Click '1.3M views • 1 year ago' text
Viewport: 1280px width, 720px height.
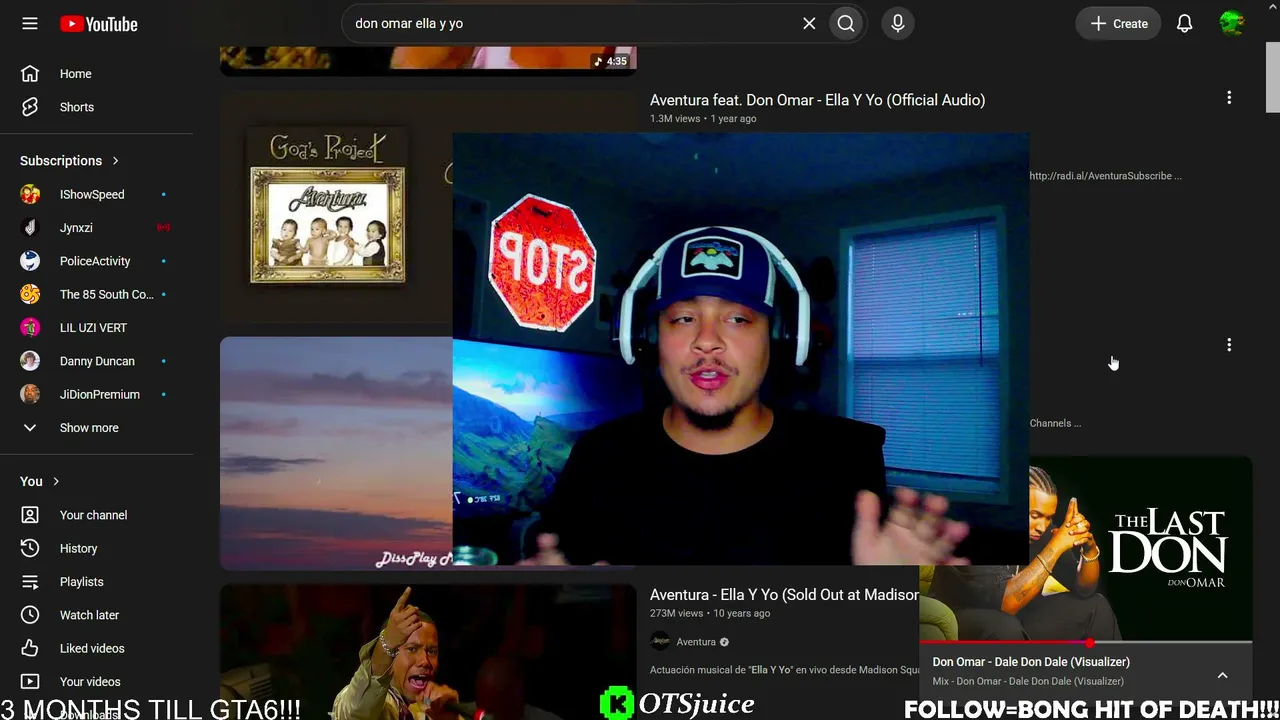[703, 119]
